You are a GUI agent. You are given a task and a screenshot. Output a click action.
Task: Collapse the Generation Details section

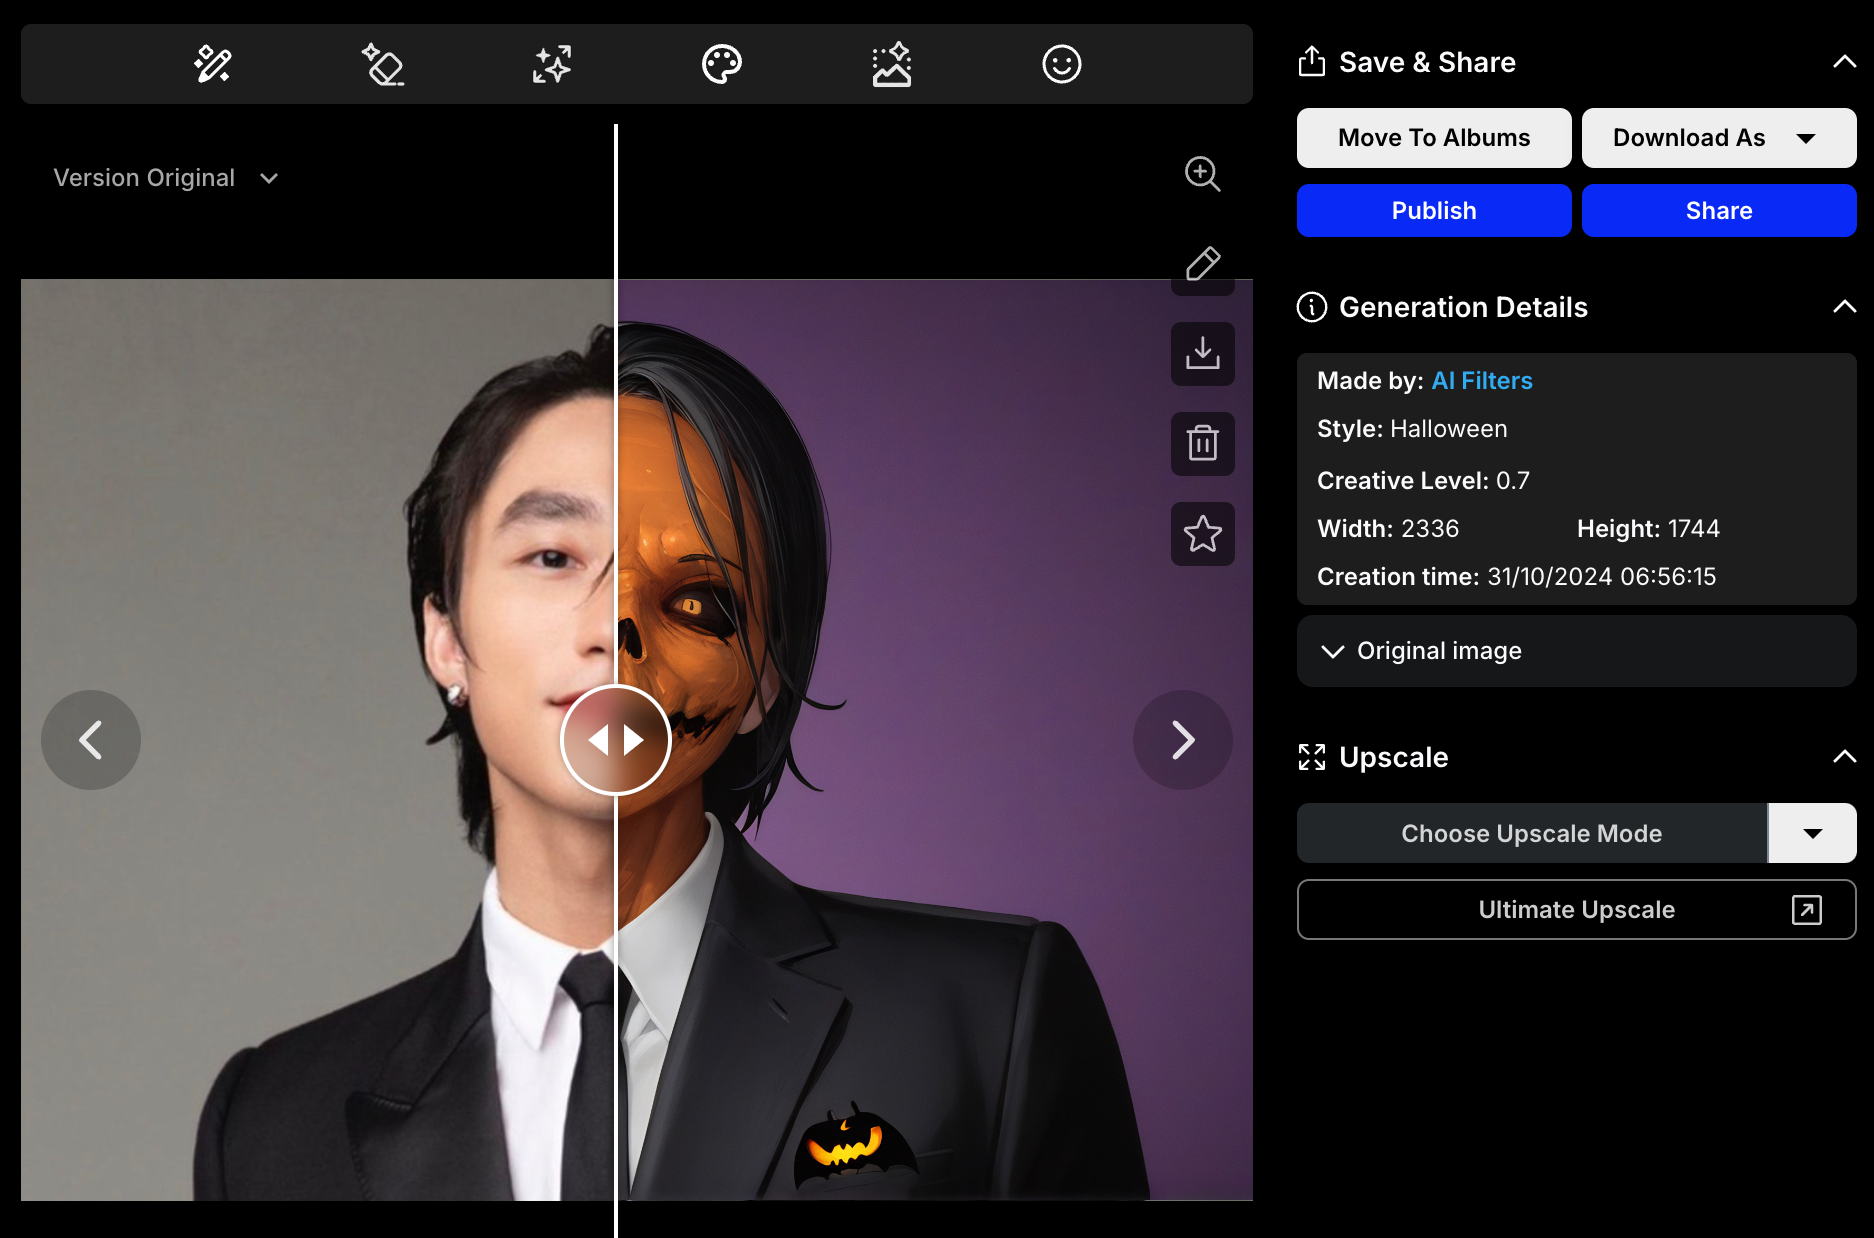[x=1844, y=307]
